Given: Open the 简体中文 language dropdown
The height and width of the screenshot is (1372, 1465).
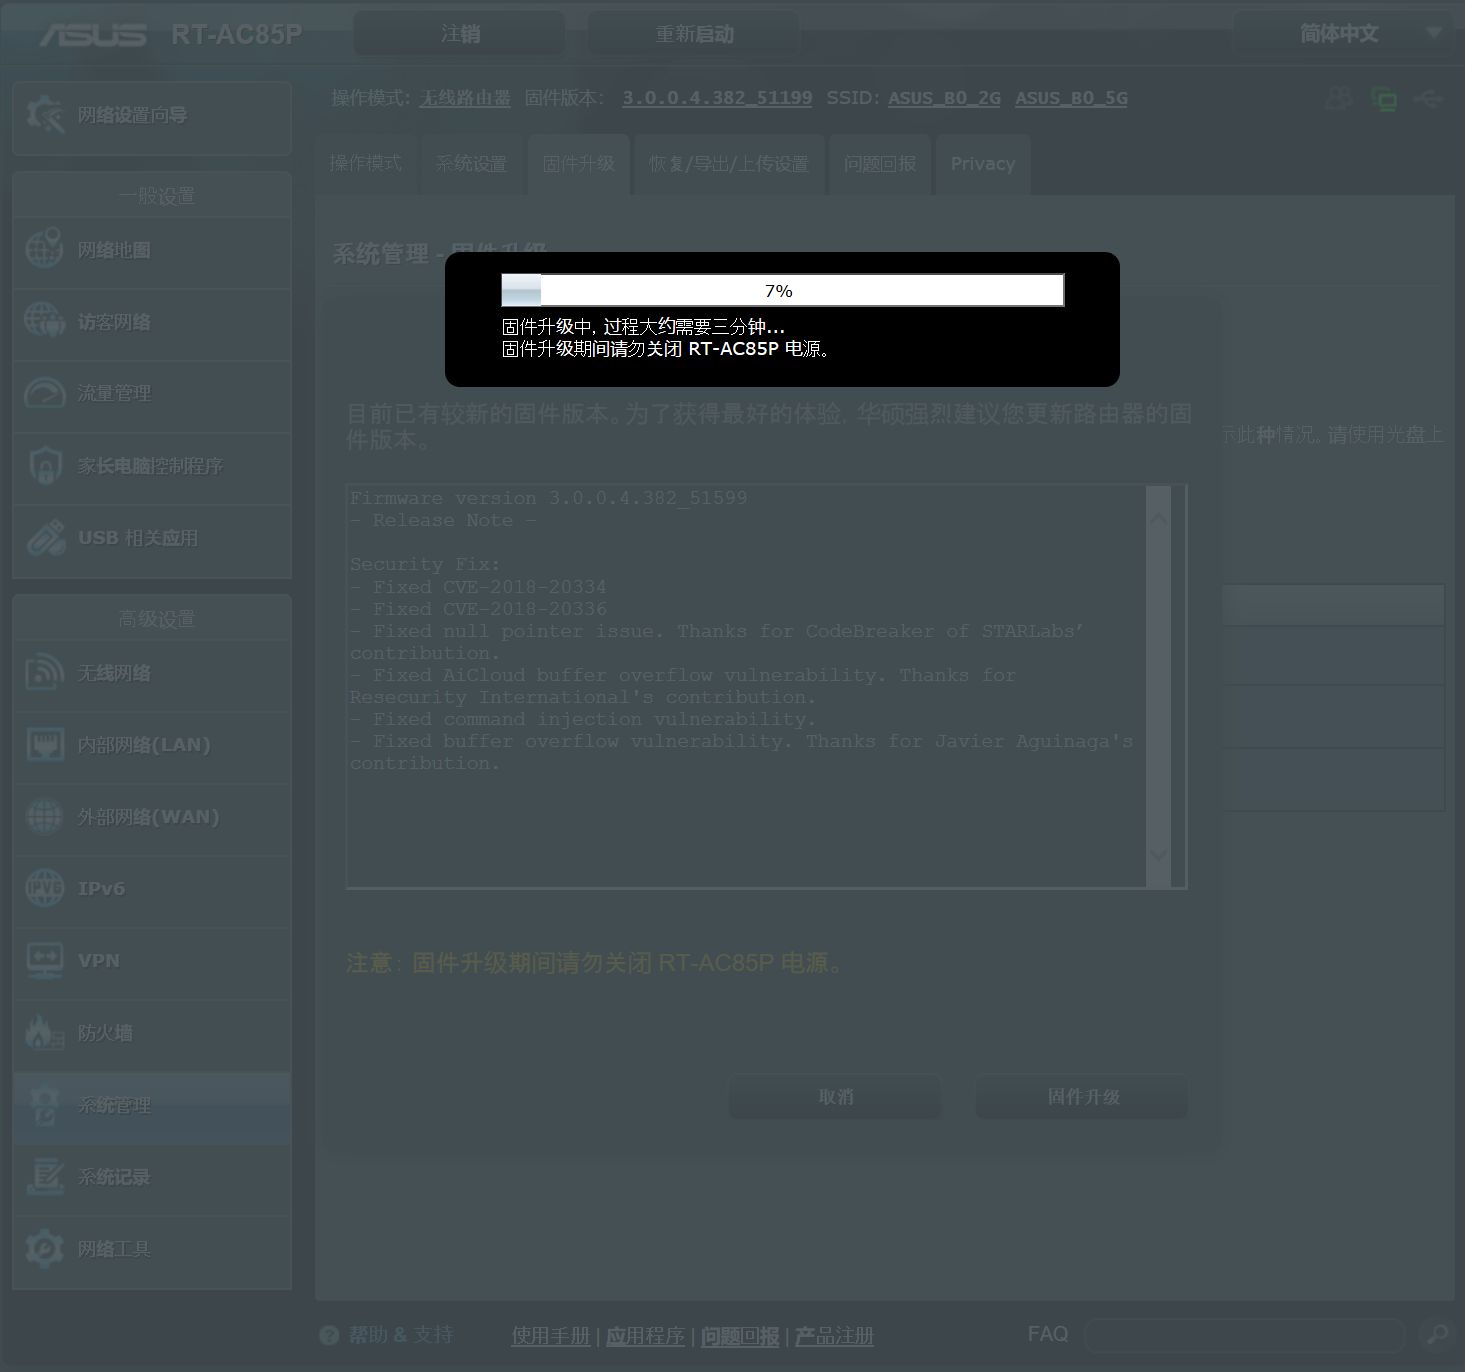Looking at the screenshot, I should pyautogui.click(x=1343, y=34).
